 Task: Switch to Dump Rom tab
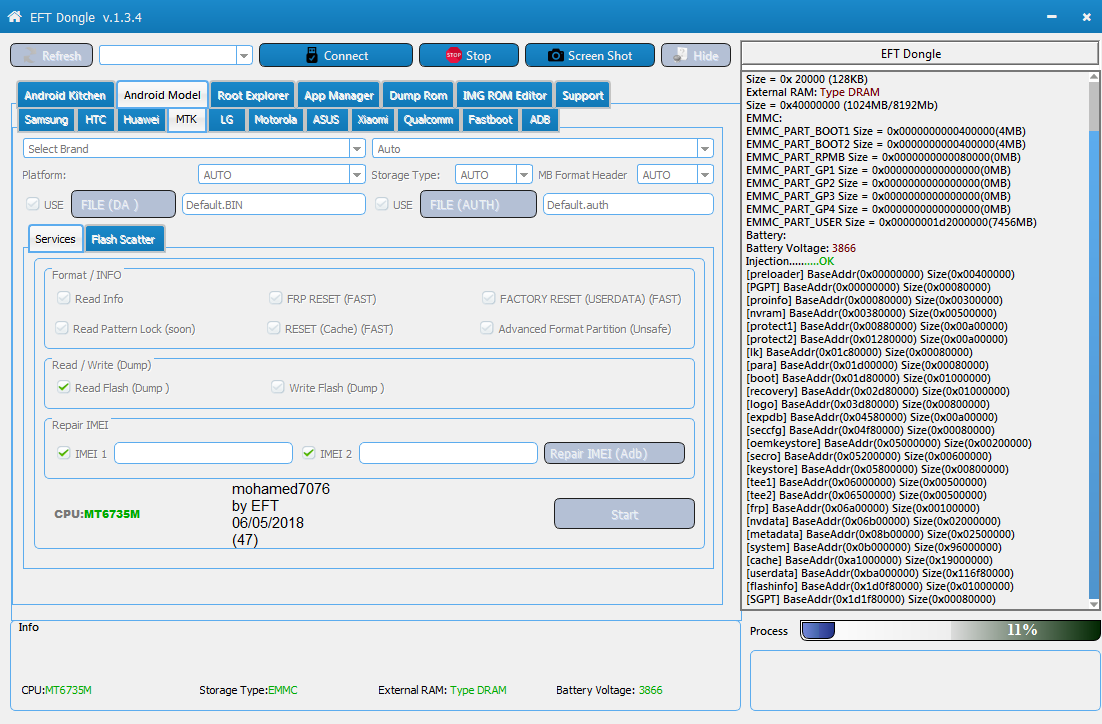pyautogui.click(x=418, y=96)
